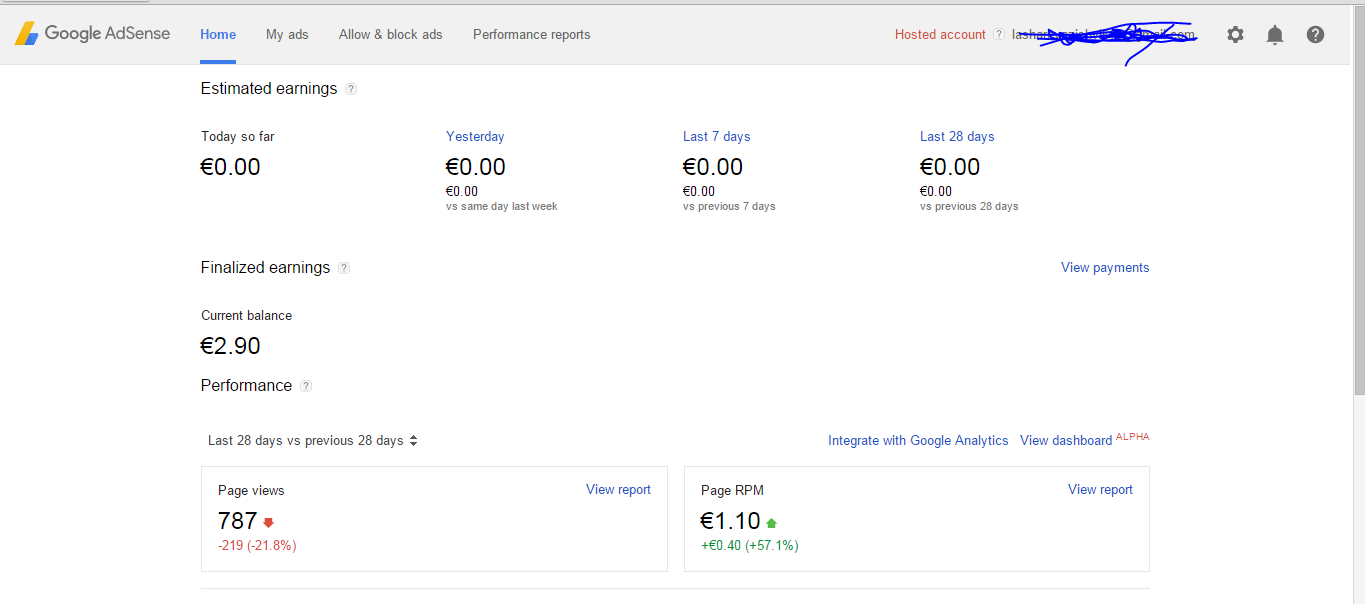
Task: Open View report for Page views
Action: pyautogui.click(x=618, y=490)
